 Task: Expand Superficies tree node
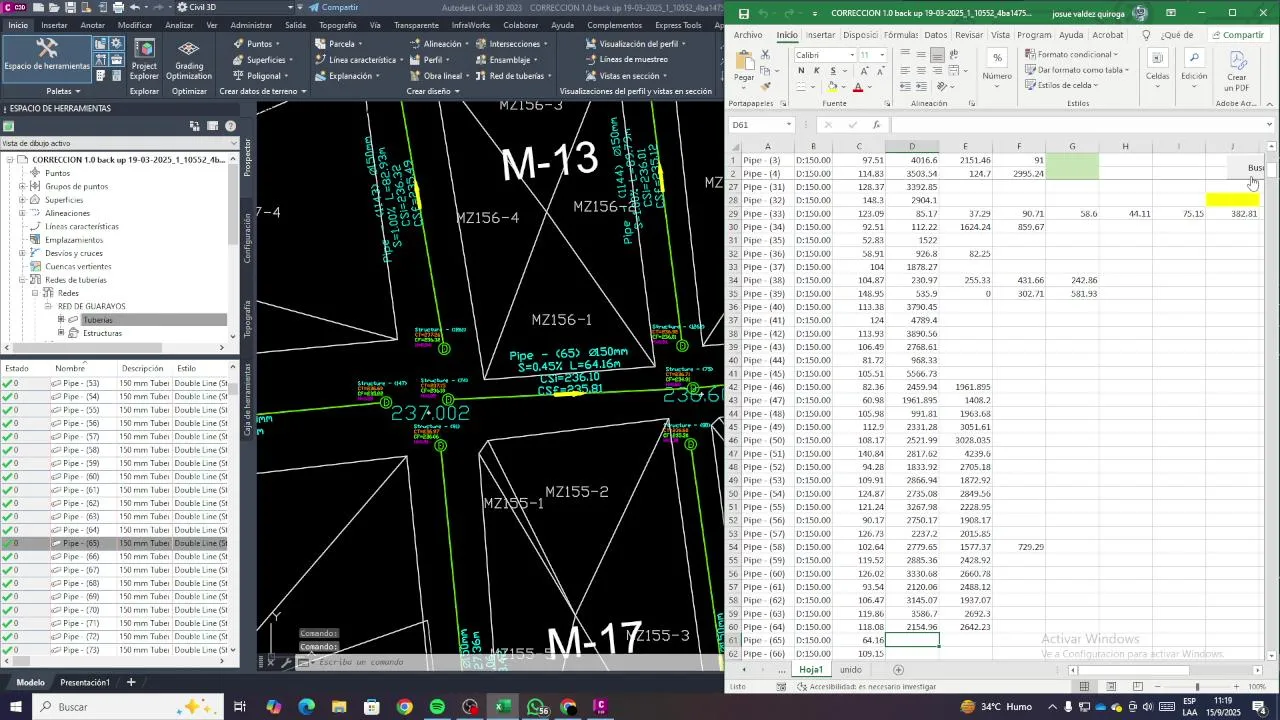[x=22, y=200]
